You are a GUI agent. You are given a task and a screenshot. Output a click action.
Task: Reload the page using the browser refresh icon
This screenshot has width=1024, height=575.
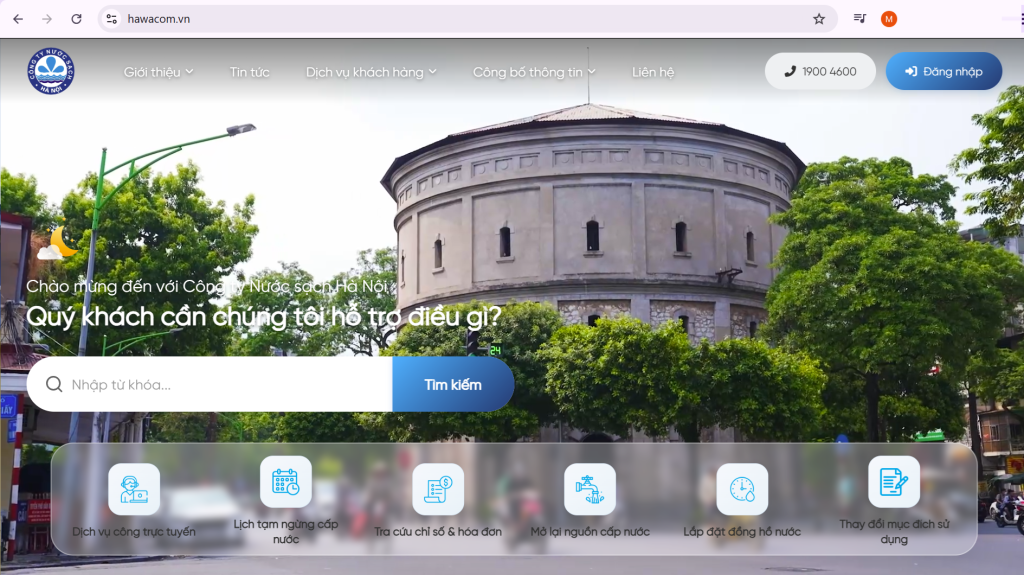coord(77,19)
